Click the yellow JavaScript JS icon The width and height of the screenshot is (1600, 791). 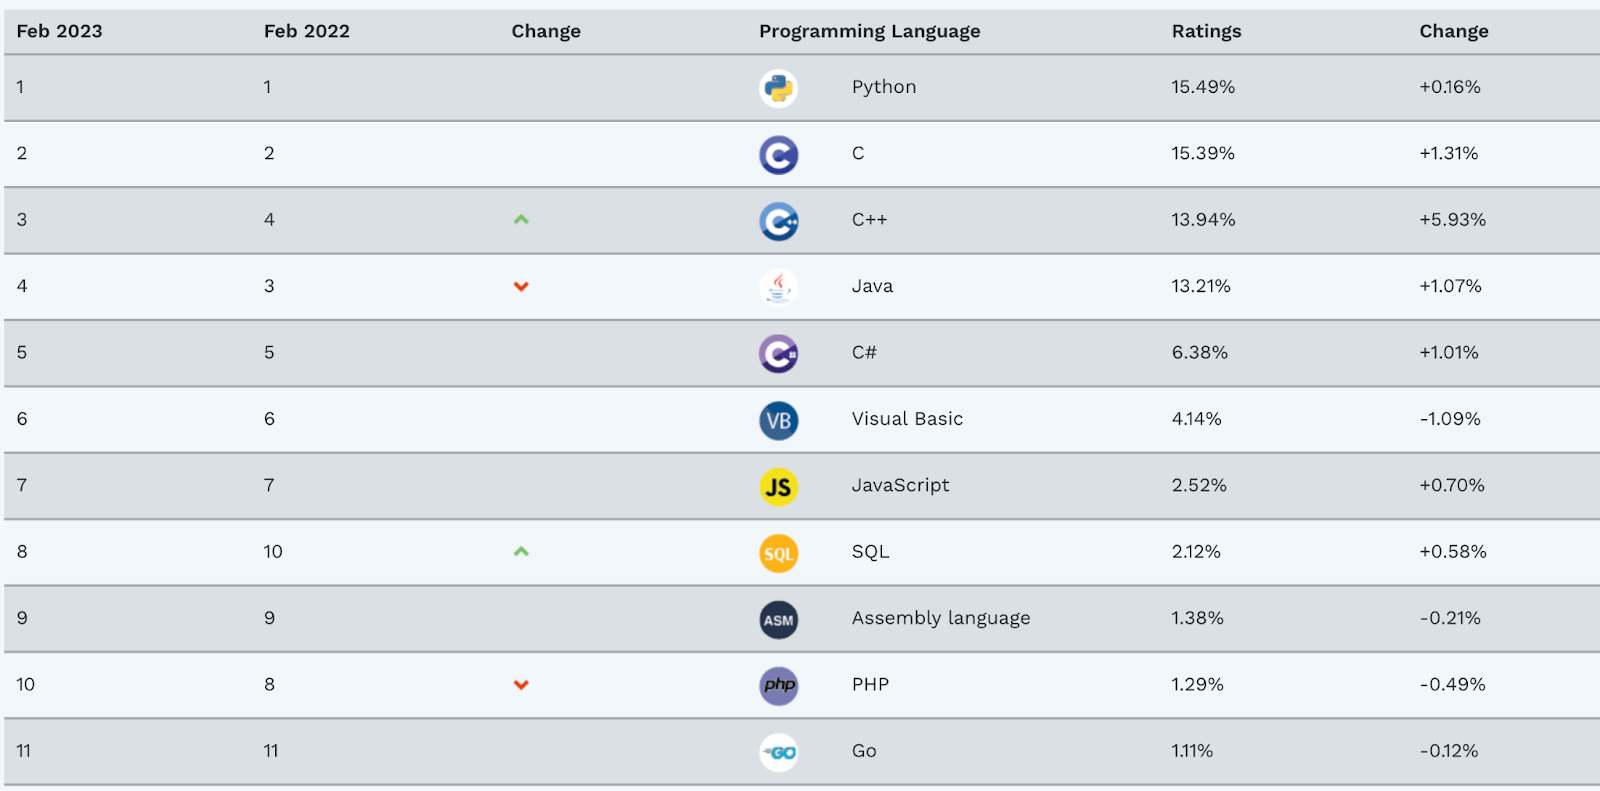click(x=778, y=487)
